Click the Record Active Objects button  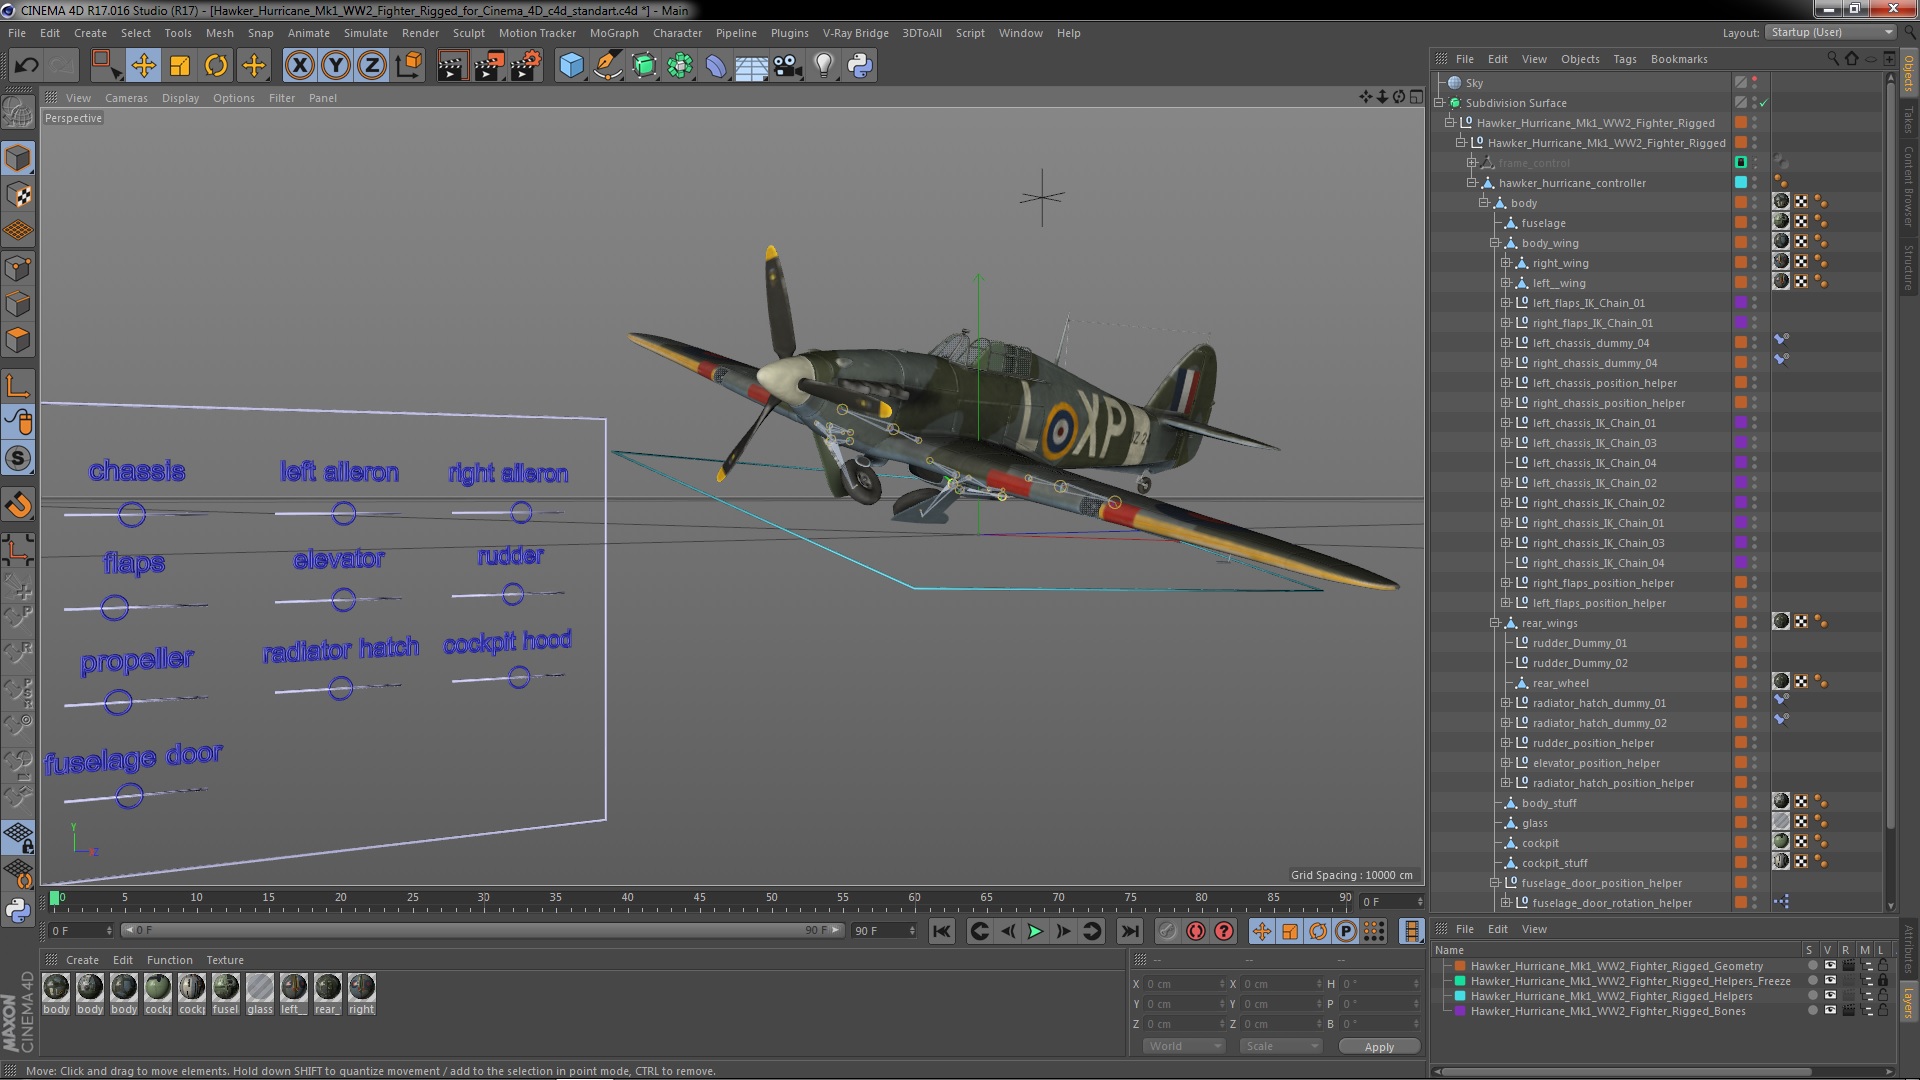coord(1168,932)
